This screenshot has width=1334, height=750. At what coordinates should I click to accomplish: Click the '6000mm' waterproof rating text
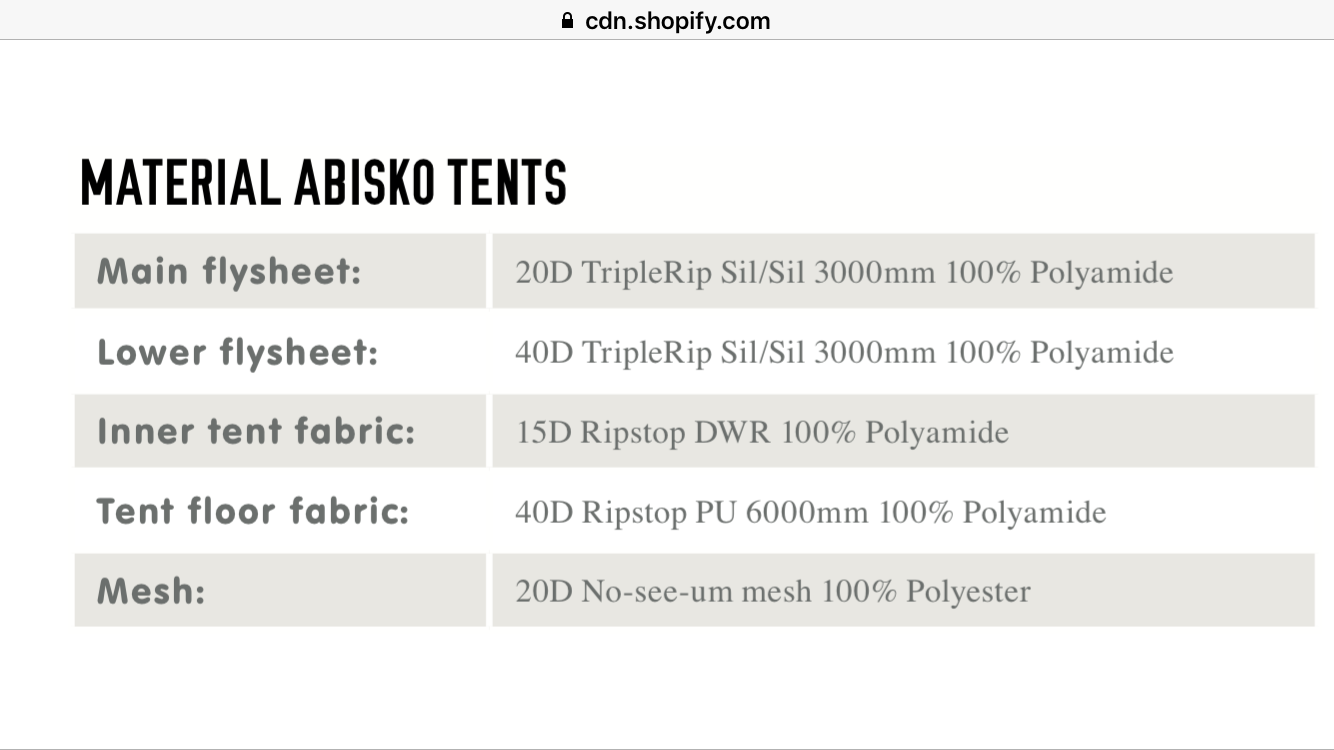click(x=808, y=513)
